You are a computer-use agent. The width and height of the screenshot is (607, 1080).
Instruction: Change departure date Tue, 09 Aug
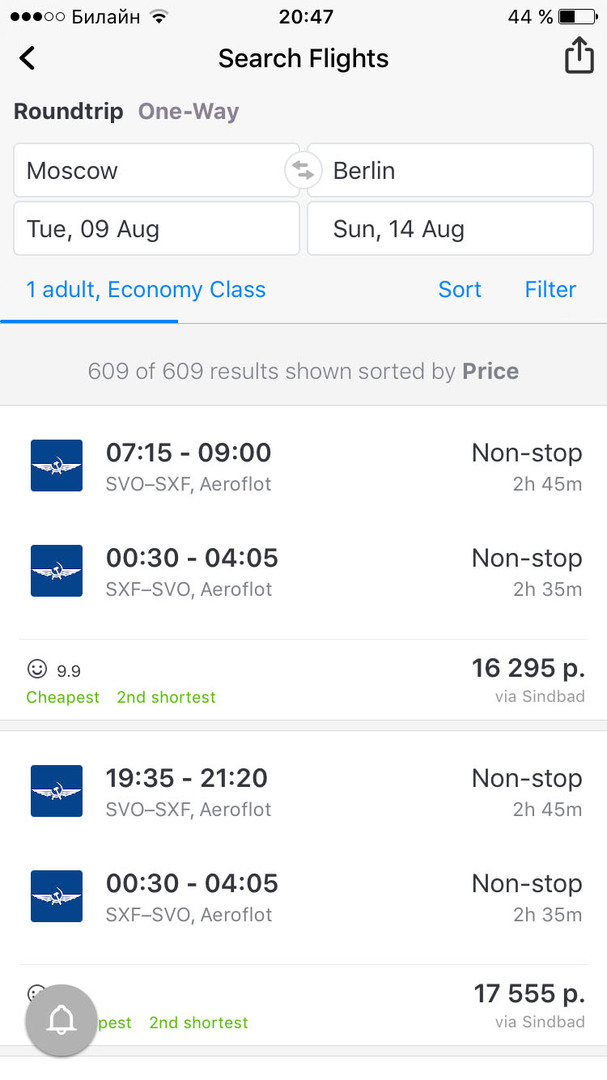156,229
